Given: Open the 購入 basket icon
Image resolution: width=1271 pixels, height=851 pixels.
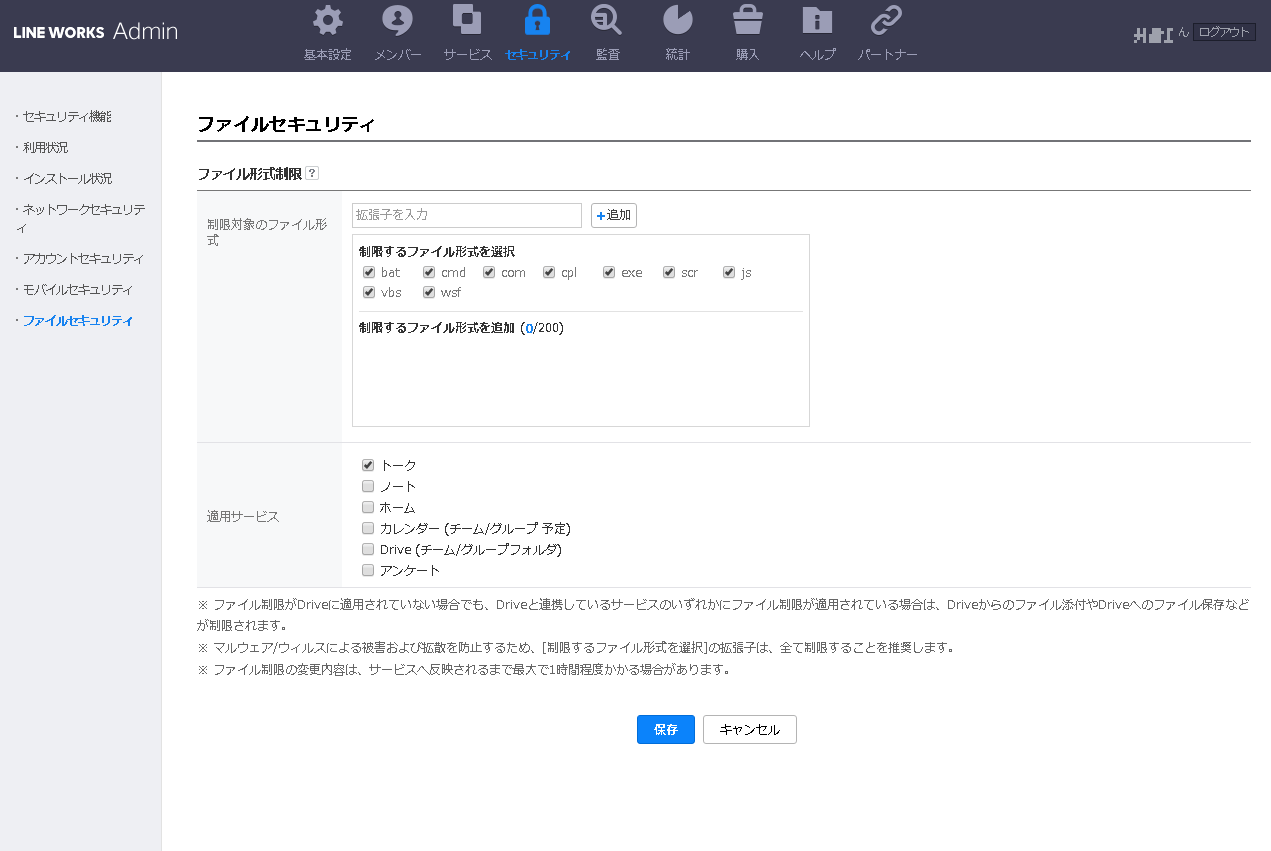Looking at the screenshot, I should (x=747, y=20).
